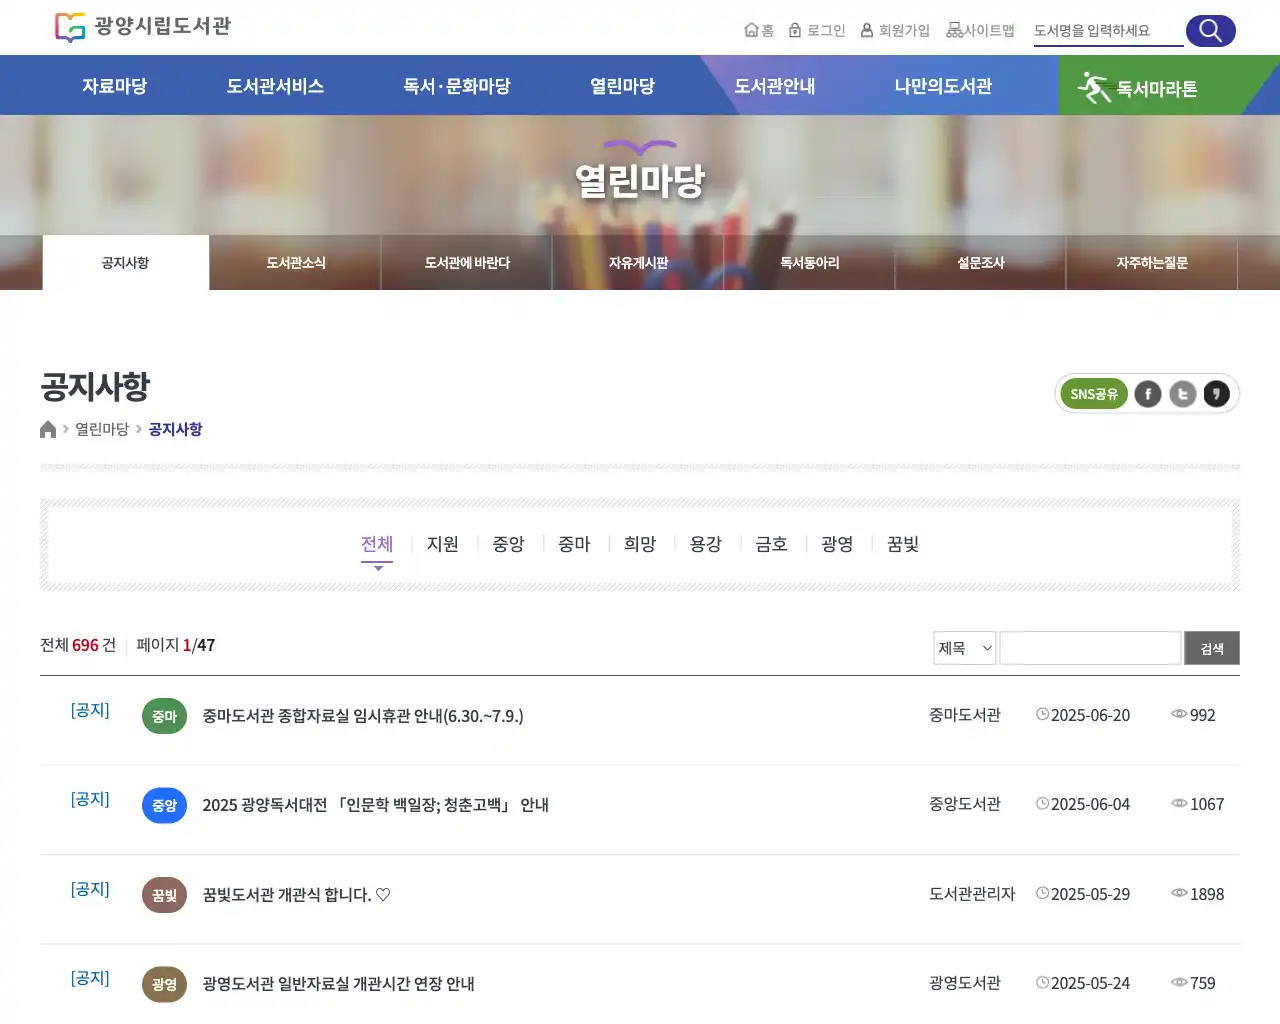Filter notices by 용강 library
Screen dimensions: 1280x1024
(x=706, y=544)
